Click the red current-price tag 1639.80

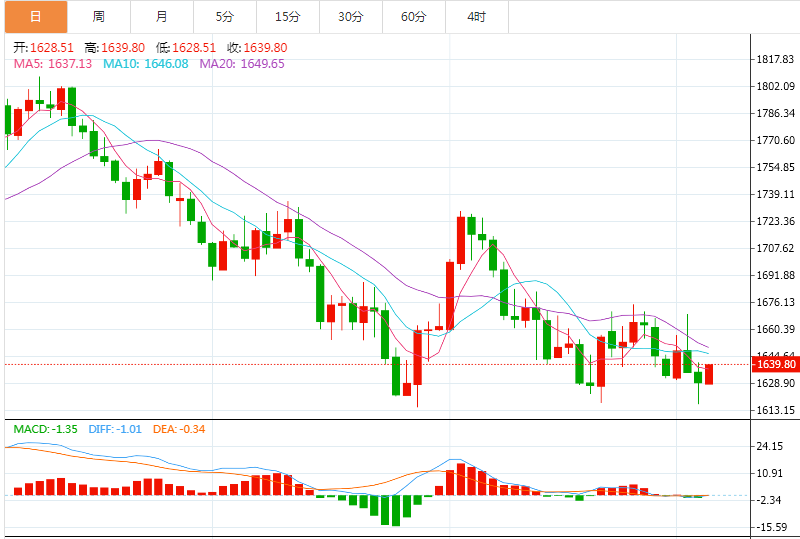pyautogui.click(x=776, y=364)
